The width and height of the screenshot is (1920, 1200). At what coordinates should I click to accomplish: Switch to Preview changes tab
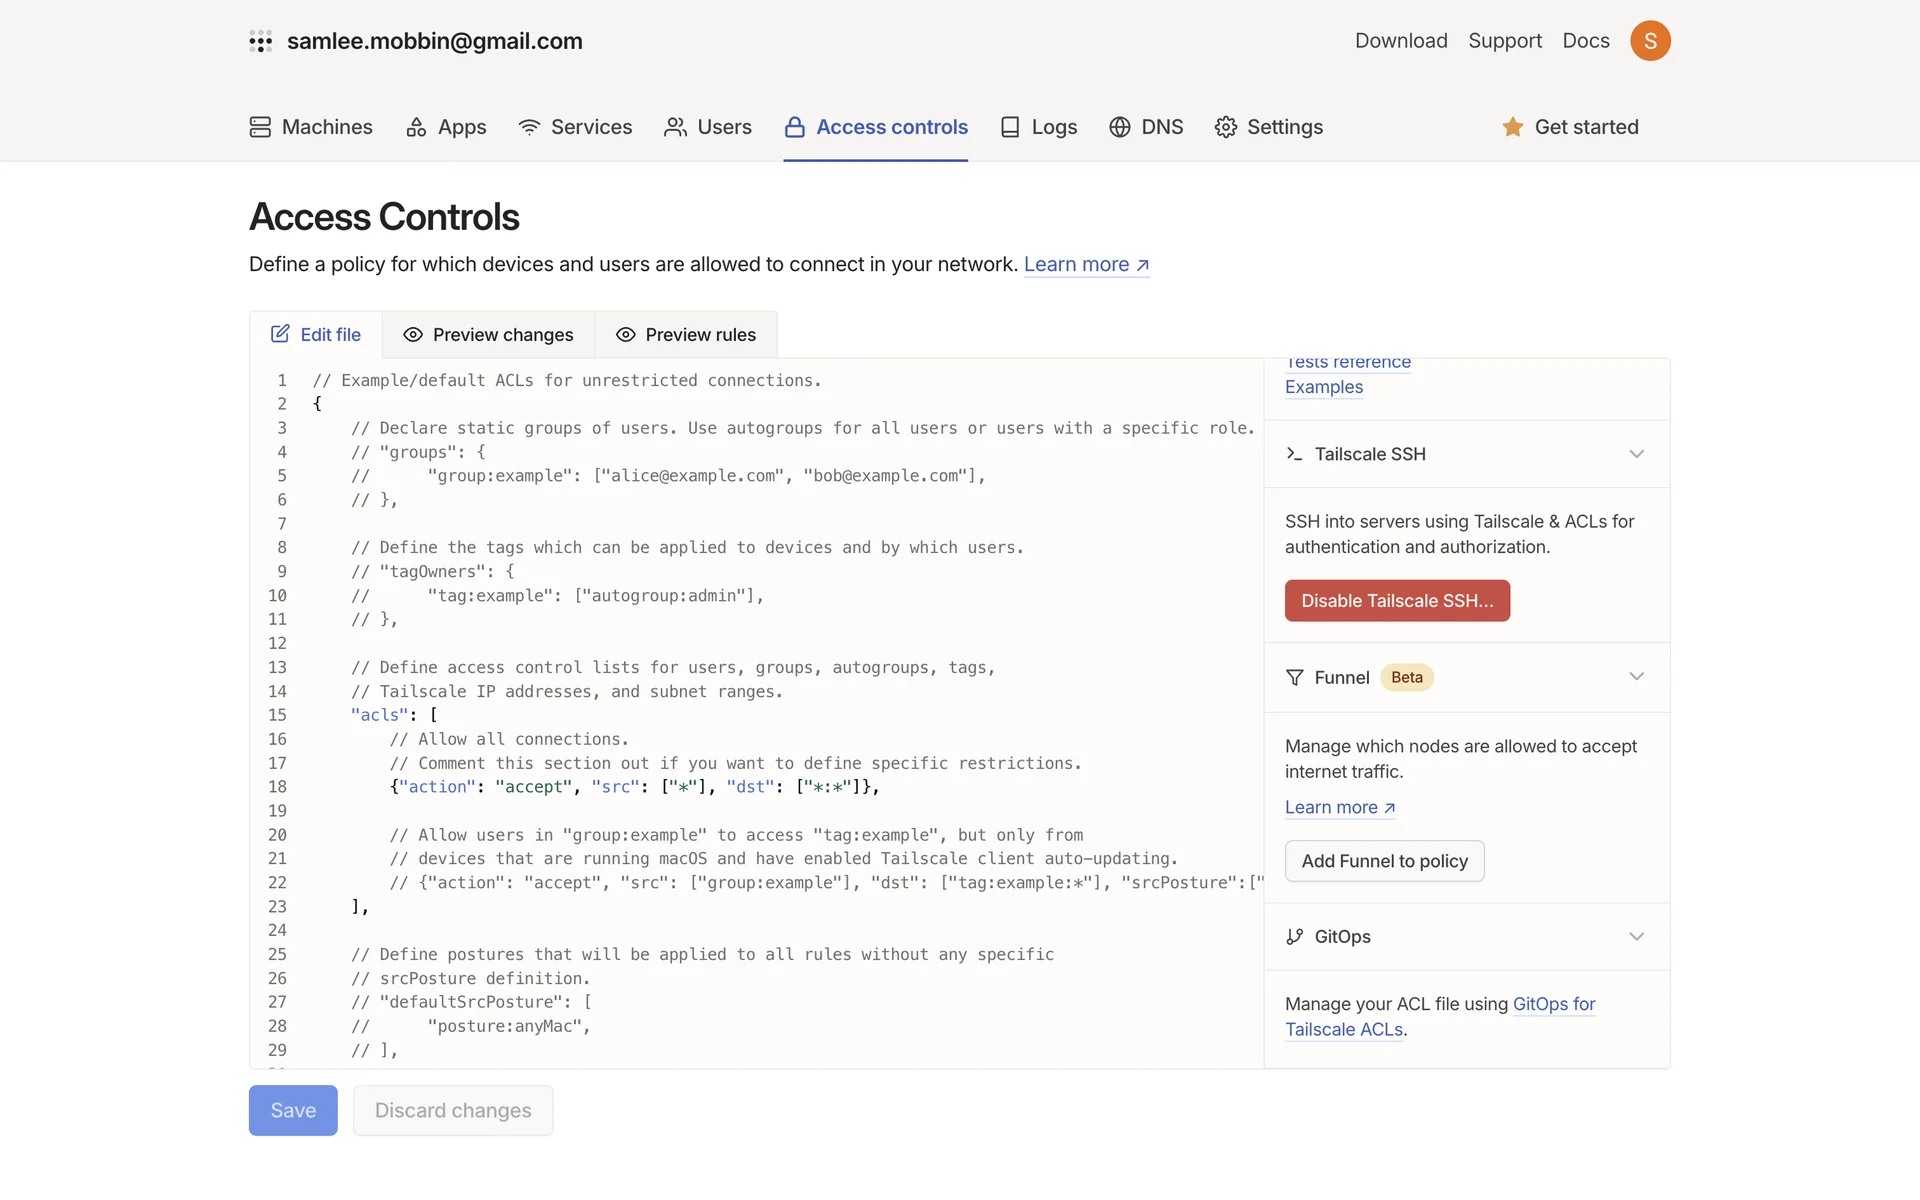click(488, 335)
